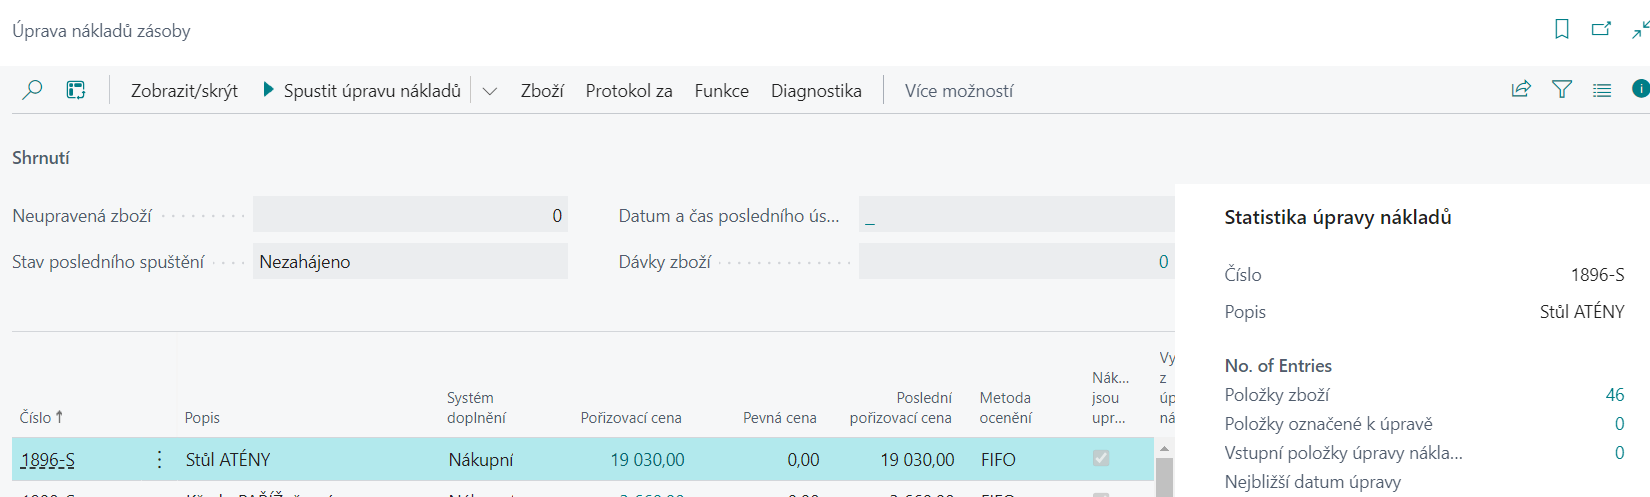Image resolution: width=1650 pixels, height=497 pixels.
Task: Sort by the Číslo column header
Action: pyautogui.click(x=41, y=417)
